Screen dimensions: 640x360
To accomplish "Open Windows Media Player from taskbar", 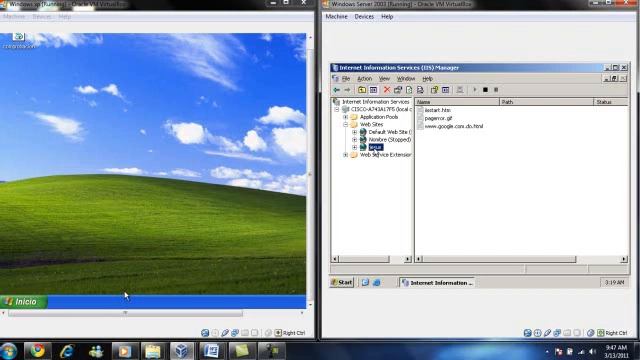I will point(125,351).
